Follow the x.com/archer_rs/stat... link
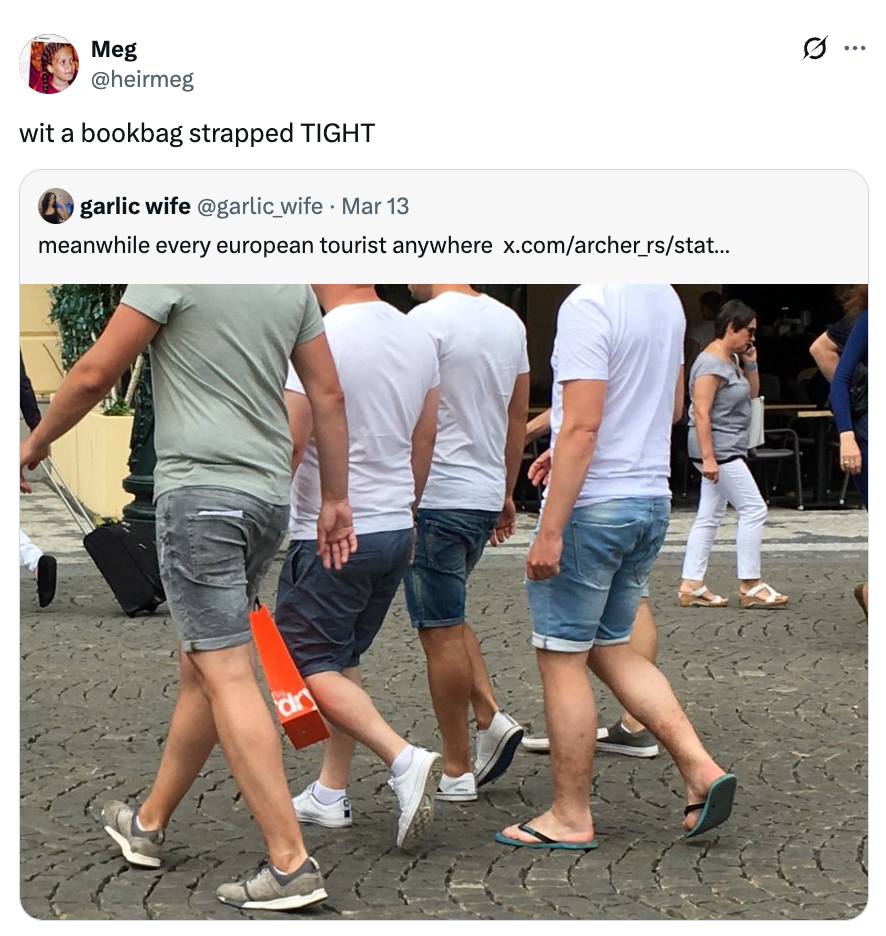Screen dimensions: 886x936 click(616, 245)
